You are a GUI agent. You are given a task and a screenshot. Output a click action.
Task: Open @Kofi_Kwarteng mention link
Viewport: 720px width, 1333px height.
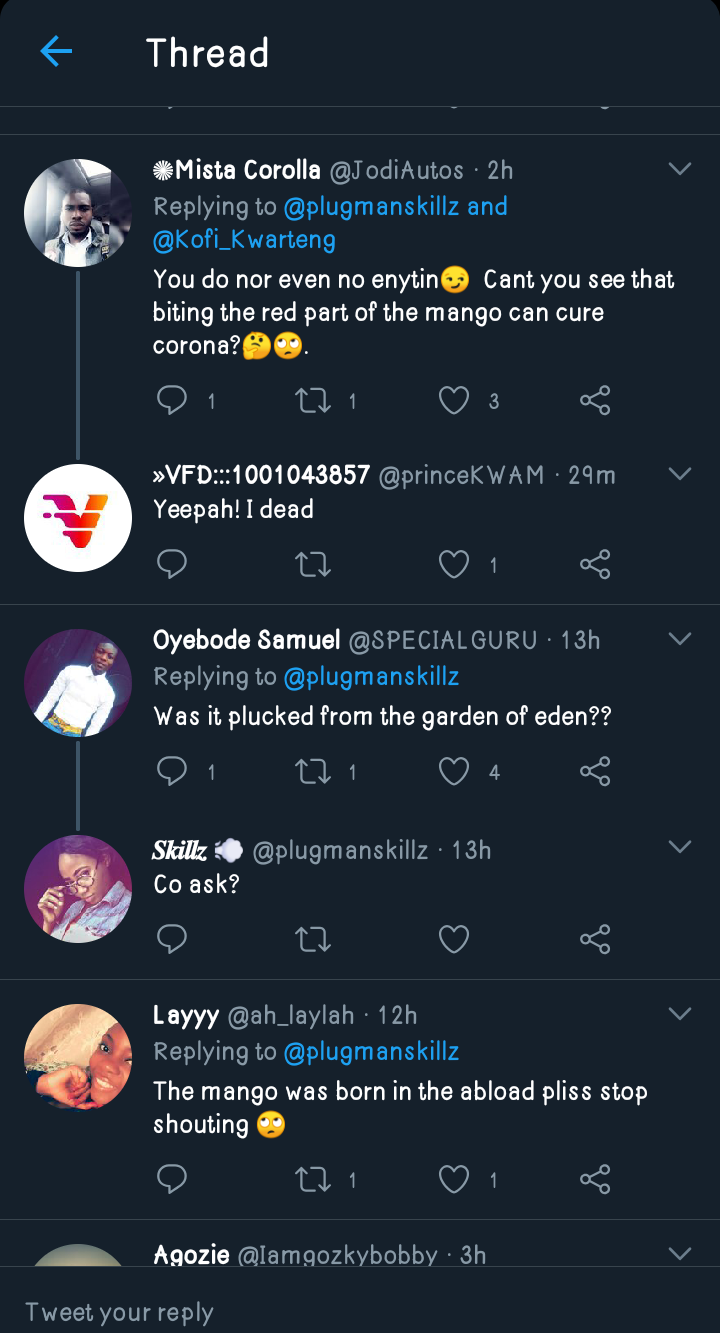(244, 240)
